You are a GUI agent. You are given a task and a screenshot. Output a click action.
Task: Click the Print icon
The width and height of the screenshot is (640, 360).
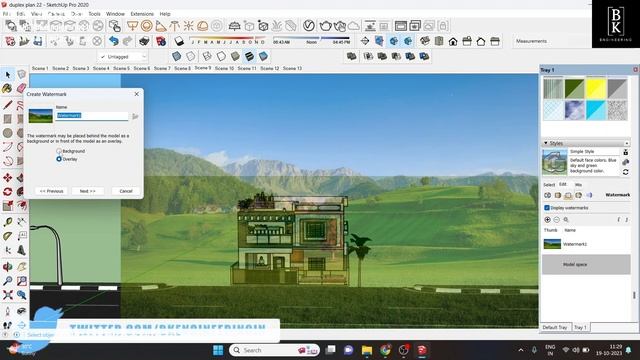point(144,41)
